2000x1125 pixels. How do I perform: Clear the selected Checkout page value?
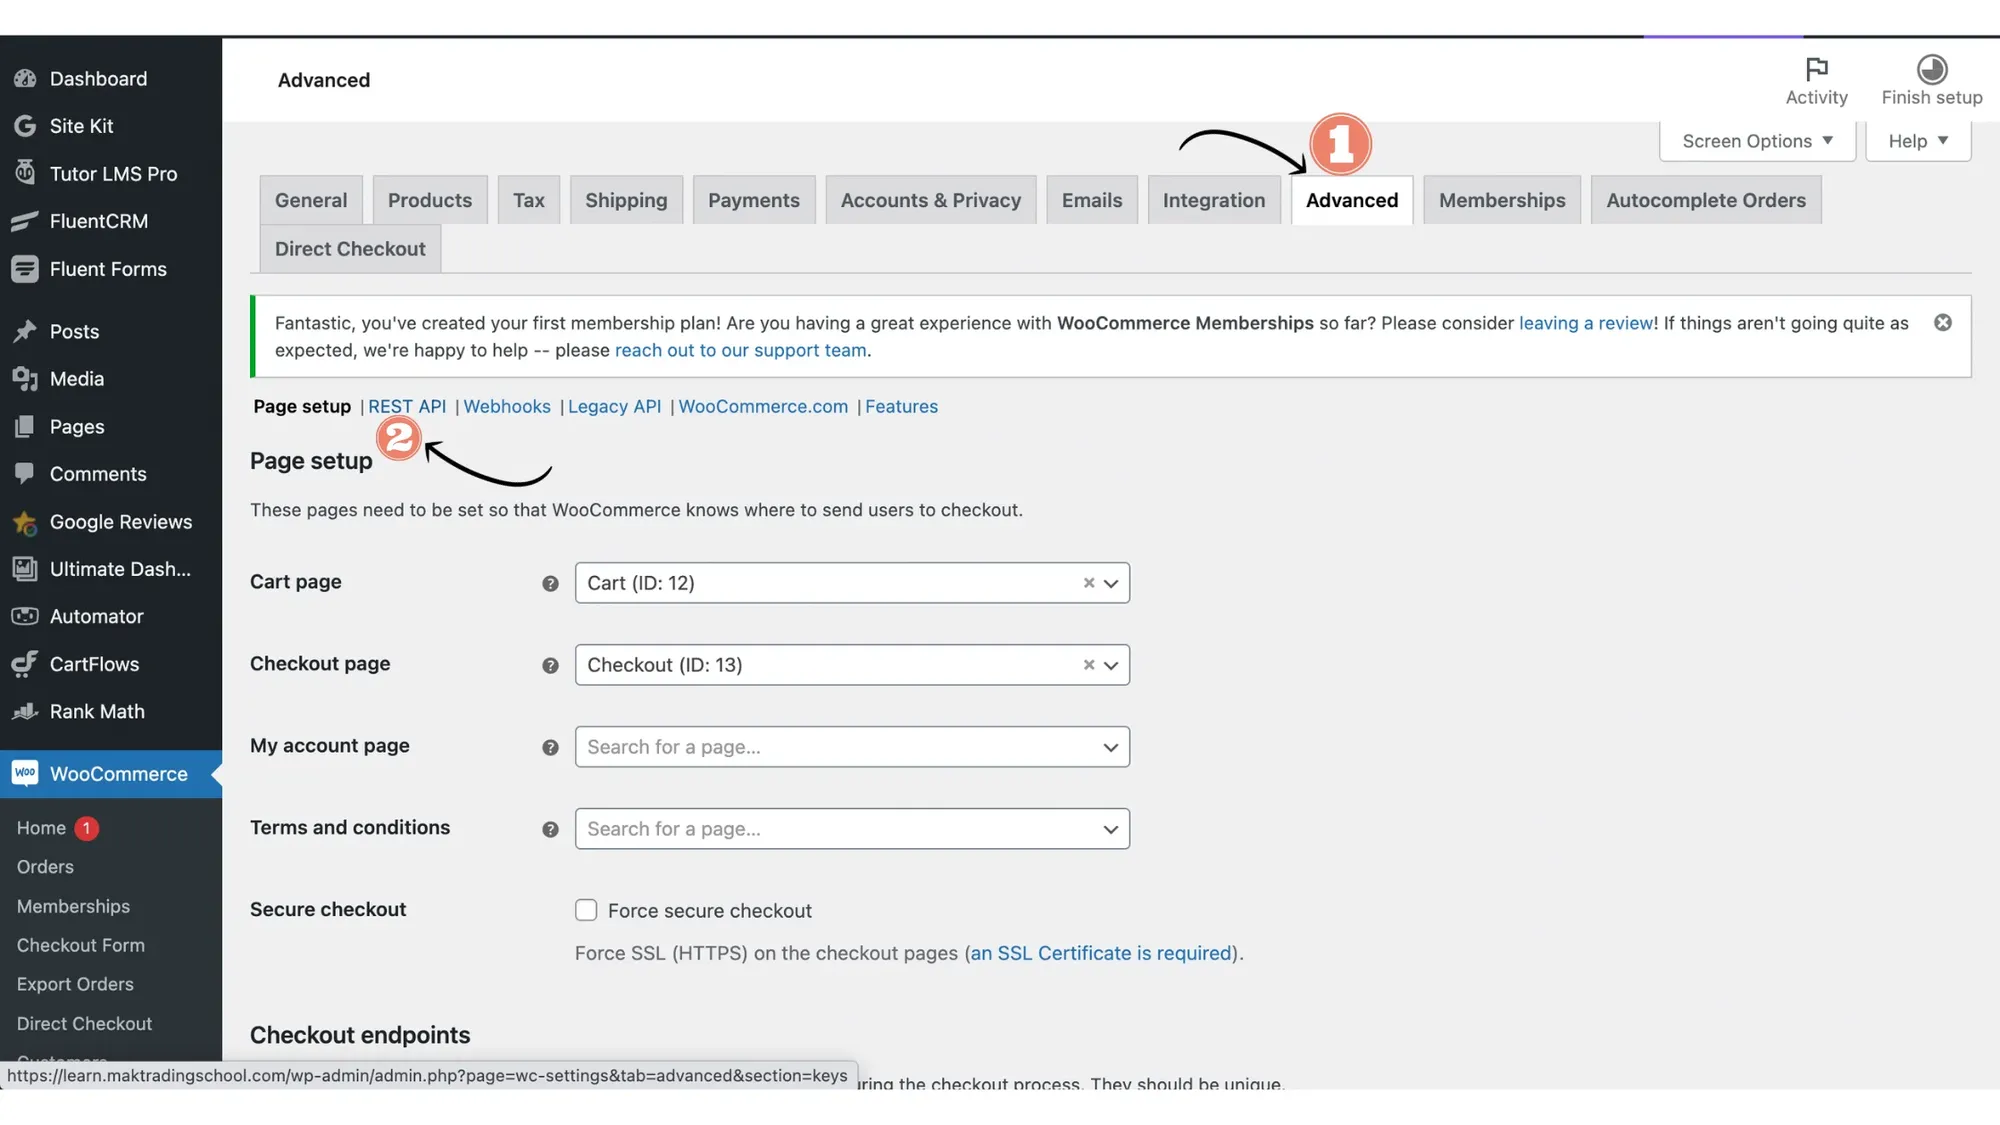point(1088,665)
